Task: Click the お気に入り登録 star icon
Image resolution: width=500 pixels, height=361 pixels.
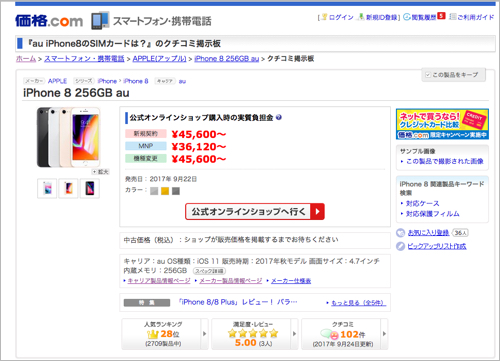Action: [400, 233]
